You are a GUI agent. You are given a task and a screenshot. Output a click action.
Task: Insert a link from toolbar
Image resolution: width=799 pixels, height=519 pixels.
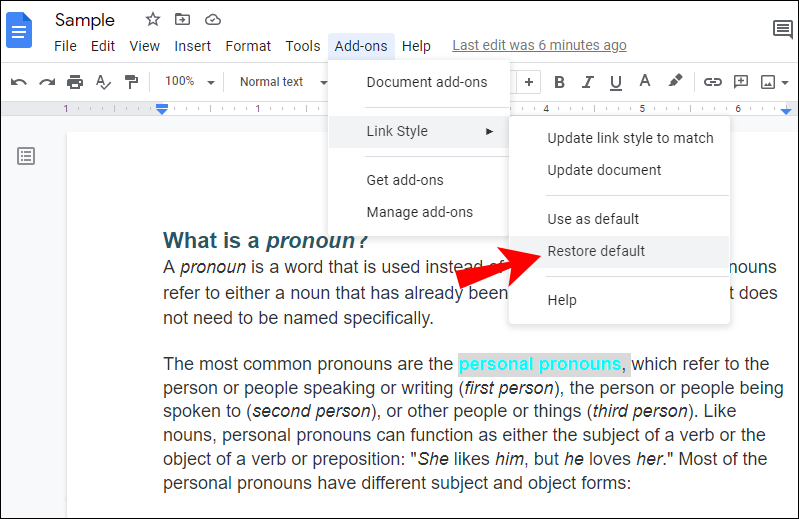click(712, 82)
